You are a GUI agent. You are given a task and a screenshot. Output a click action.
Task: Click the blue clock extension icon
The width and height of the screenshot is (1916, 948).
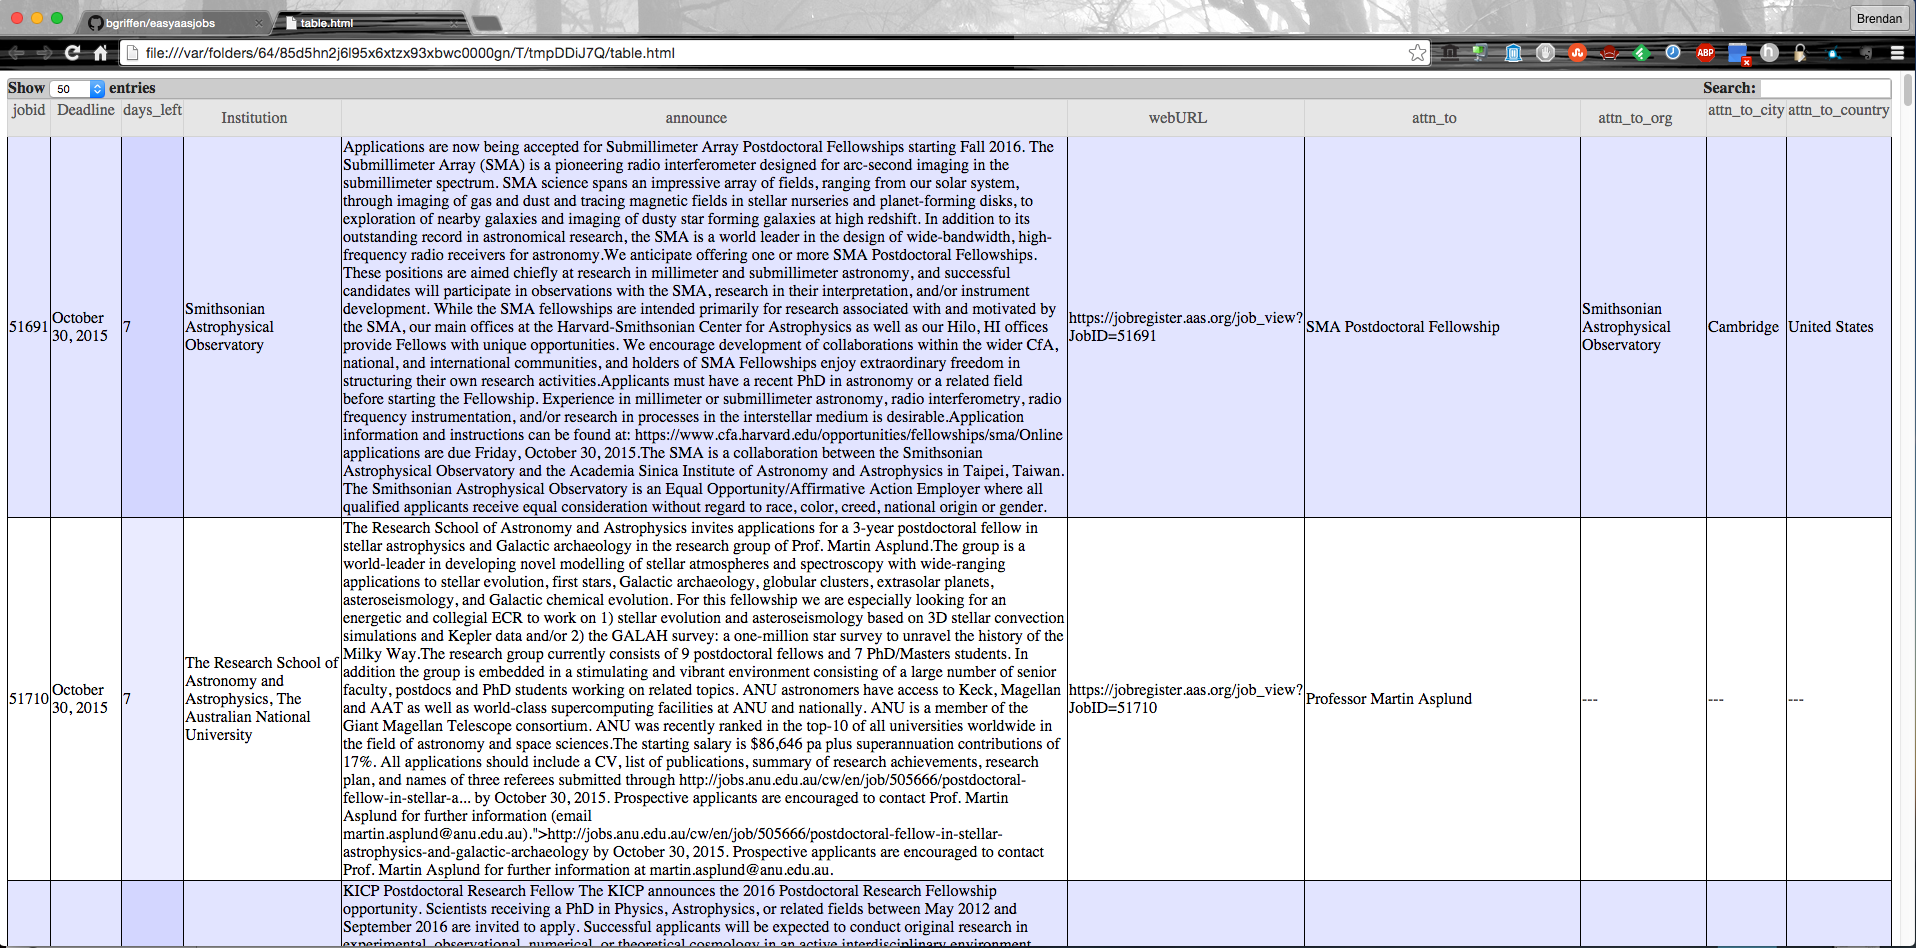(1673, 52)
